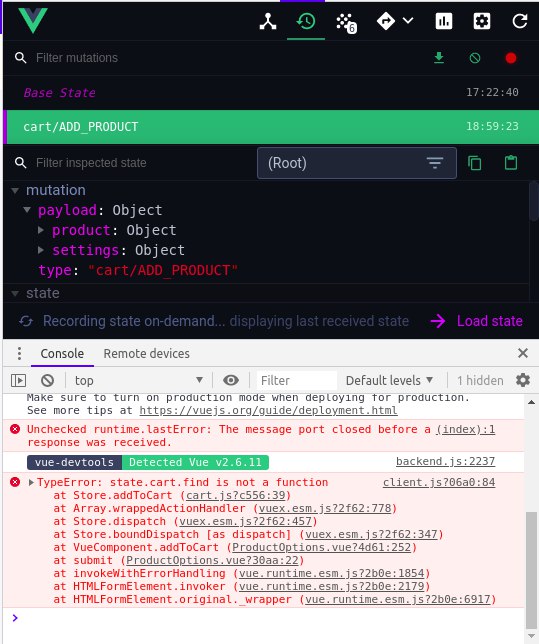The width and height of the screenshot is (539, 644).
Task: Open the console settings gear
Action: 523,380
